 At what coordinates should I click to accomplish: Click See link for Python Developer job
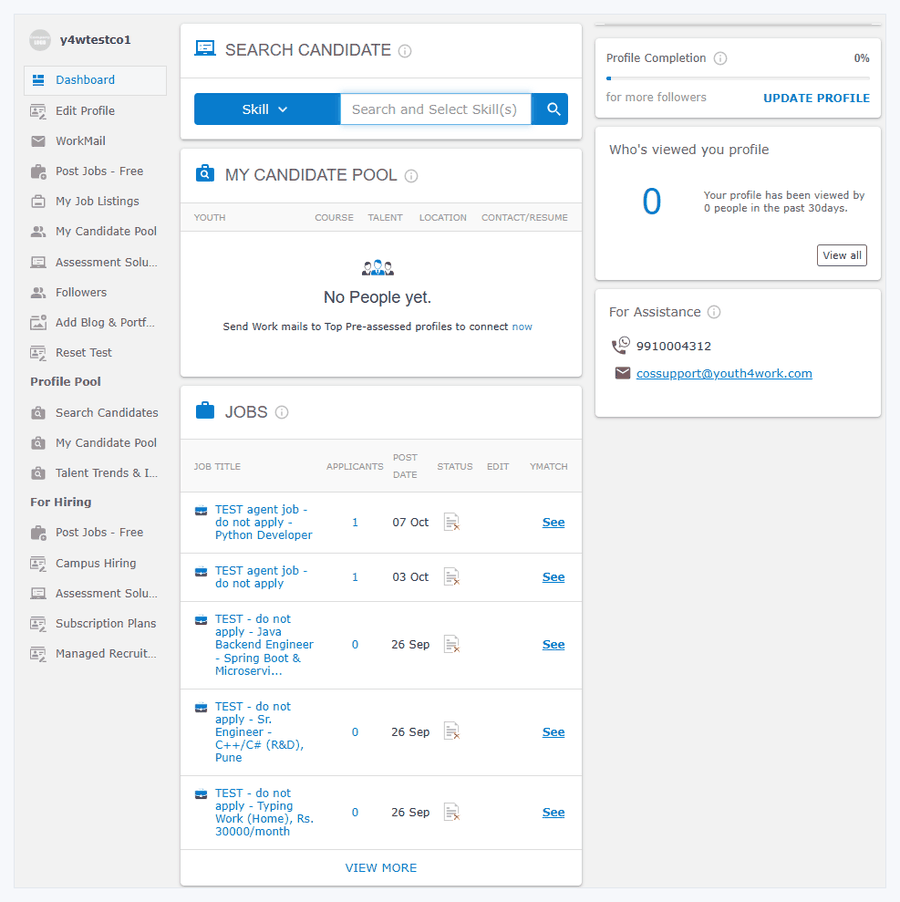[x=553, y=522]
